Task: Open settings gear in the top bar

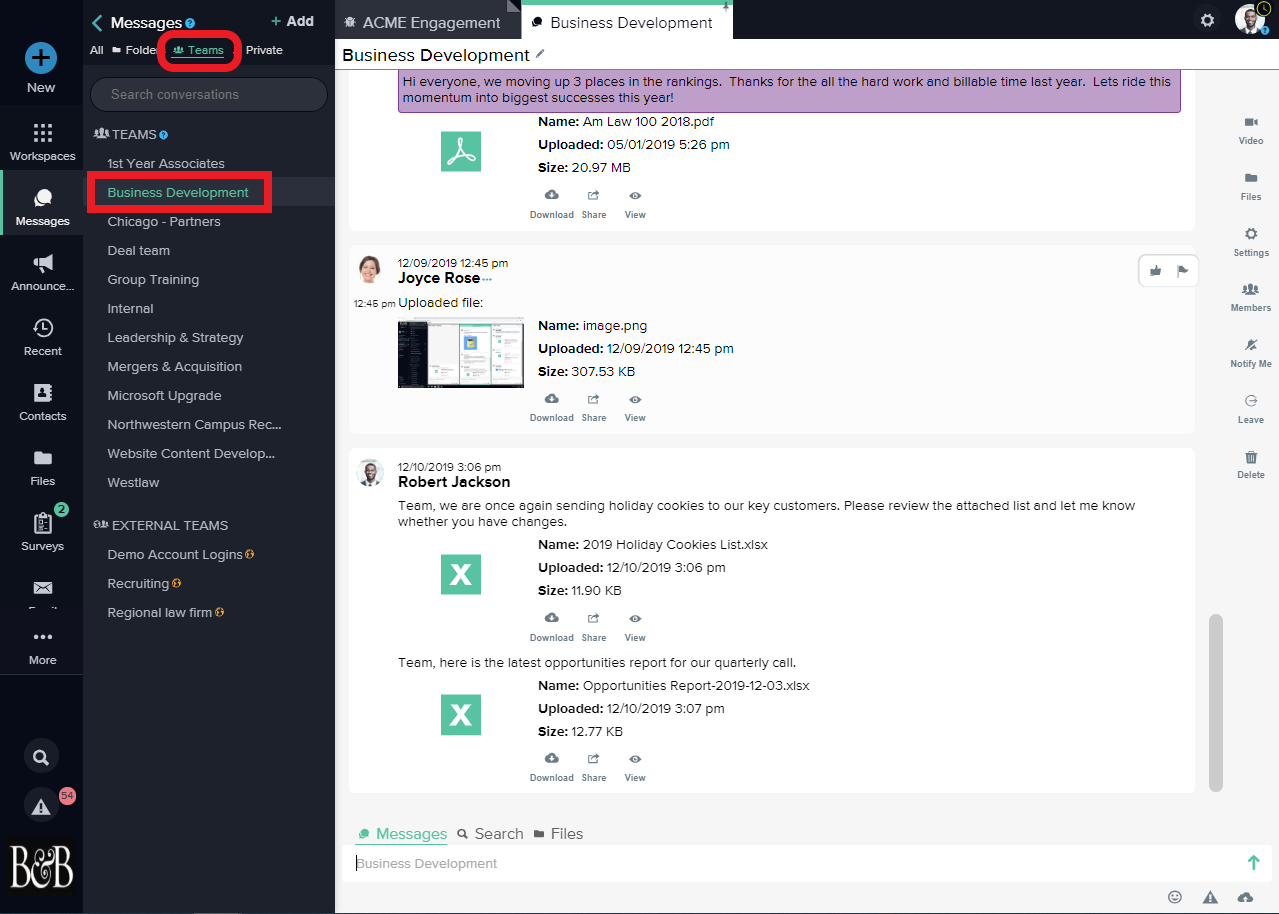Action: point(1207,20)
